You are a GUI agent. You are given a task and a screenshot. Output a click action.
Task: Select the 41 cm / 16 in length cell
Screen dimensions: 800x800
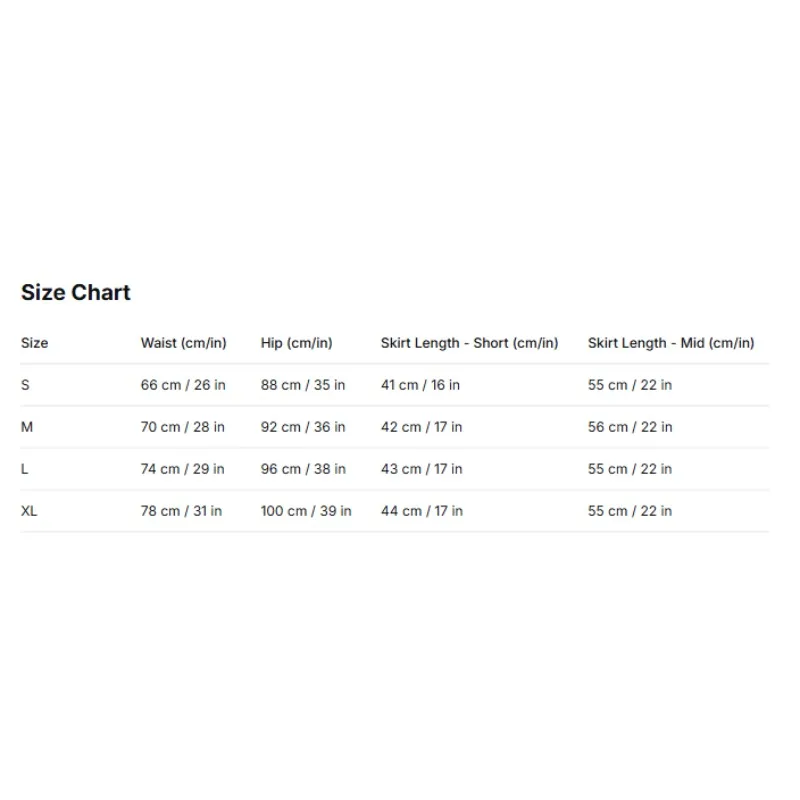420,385
